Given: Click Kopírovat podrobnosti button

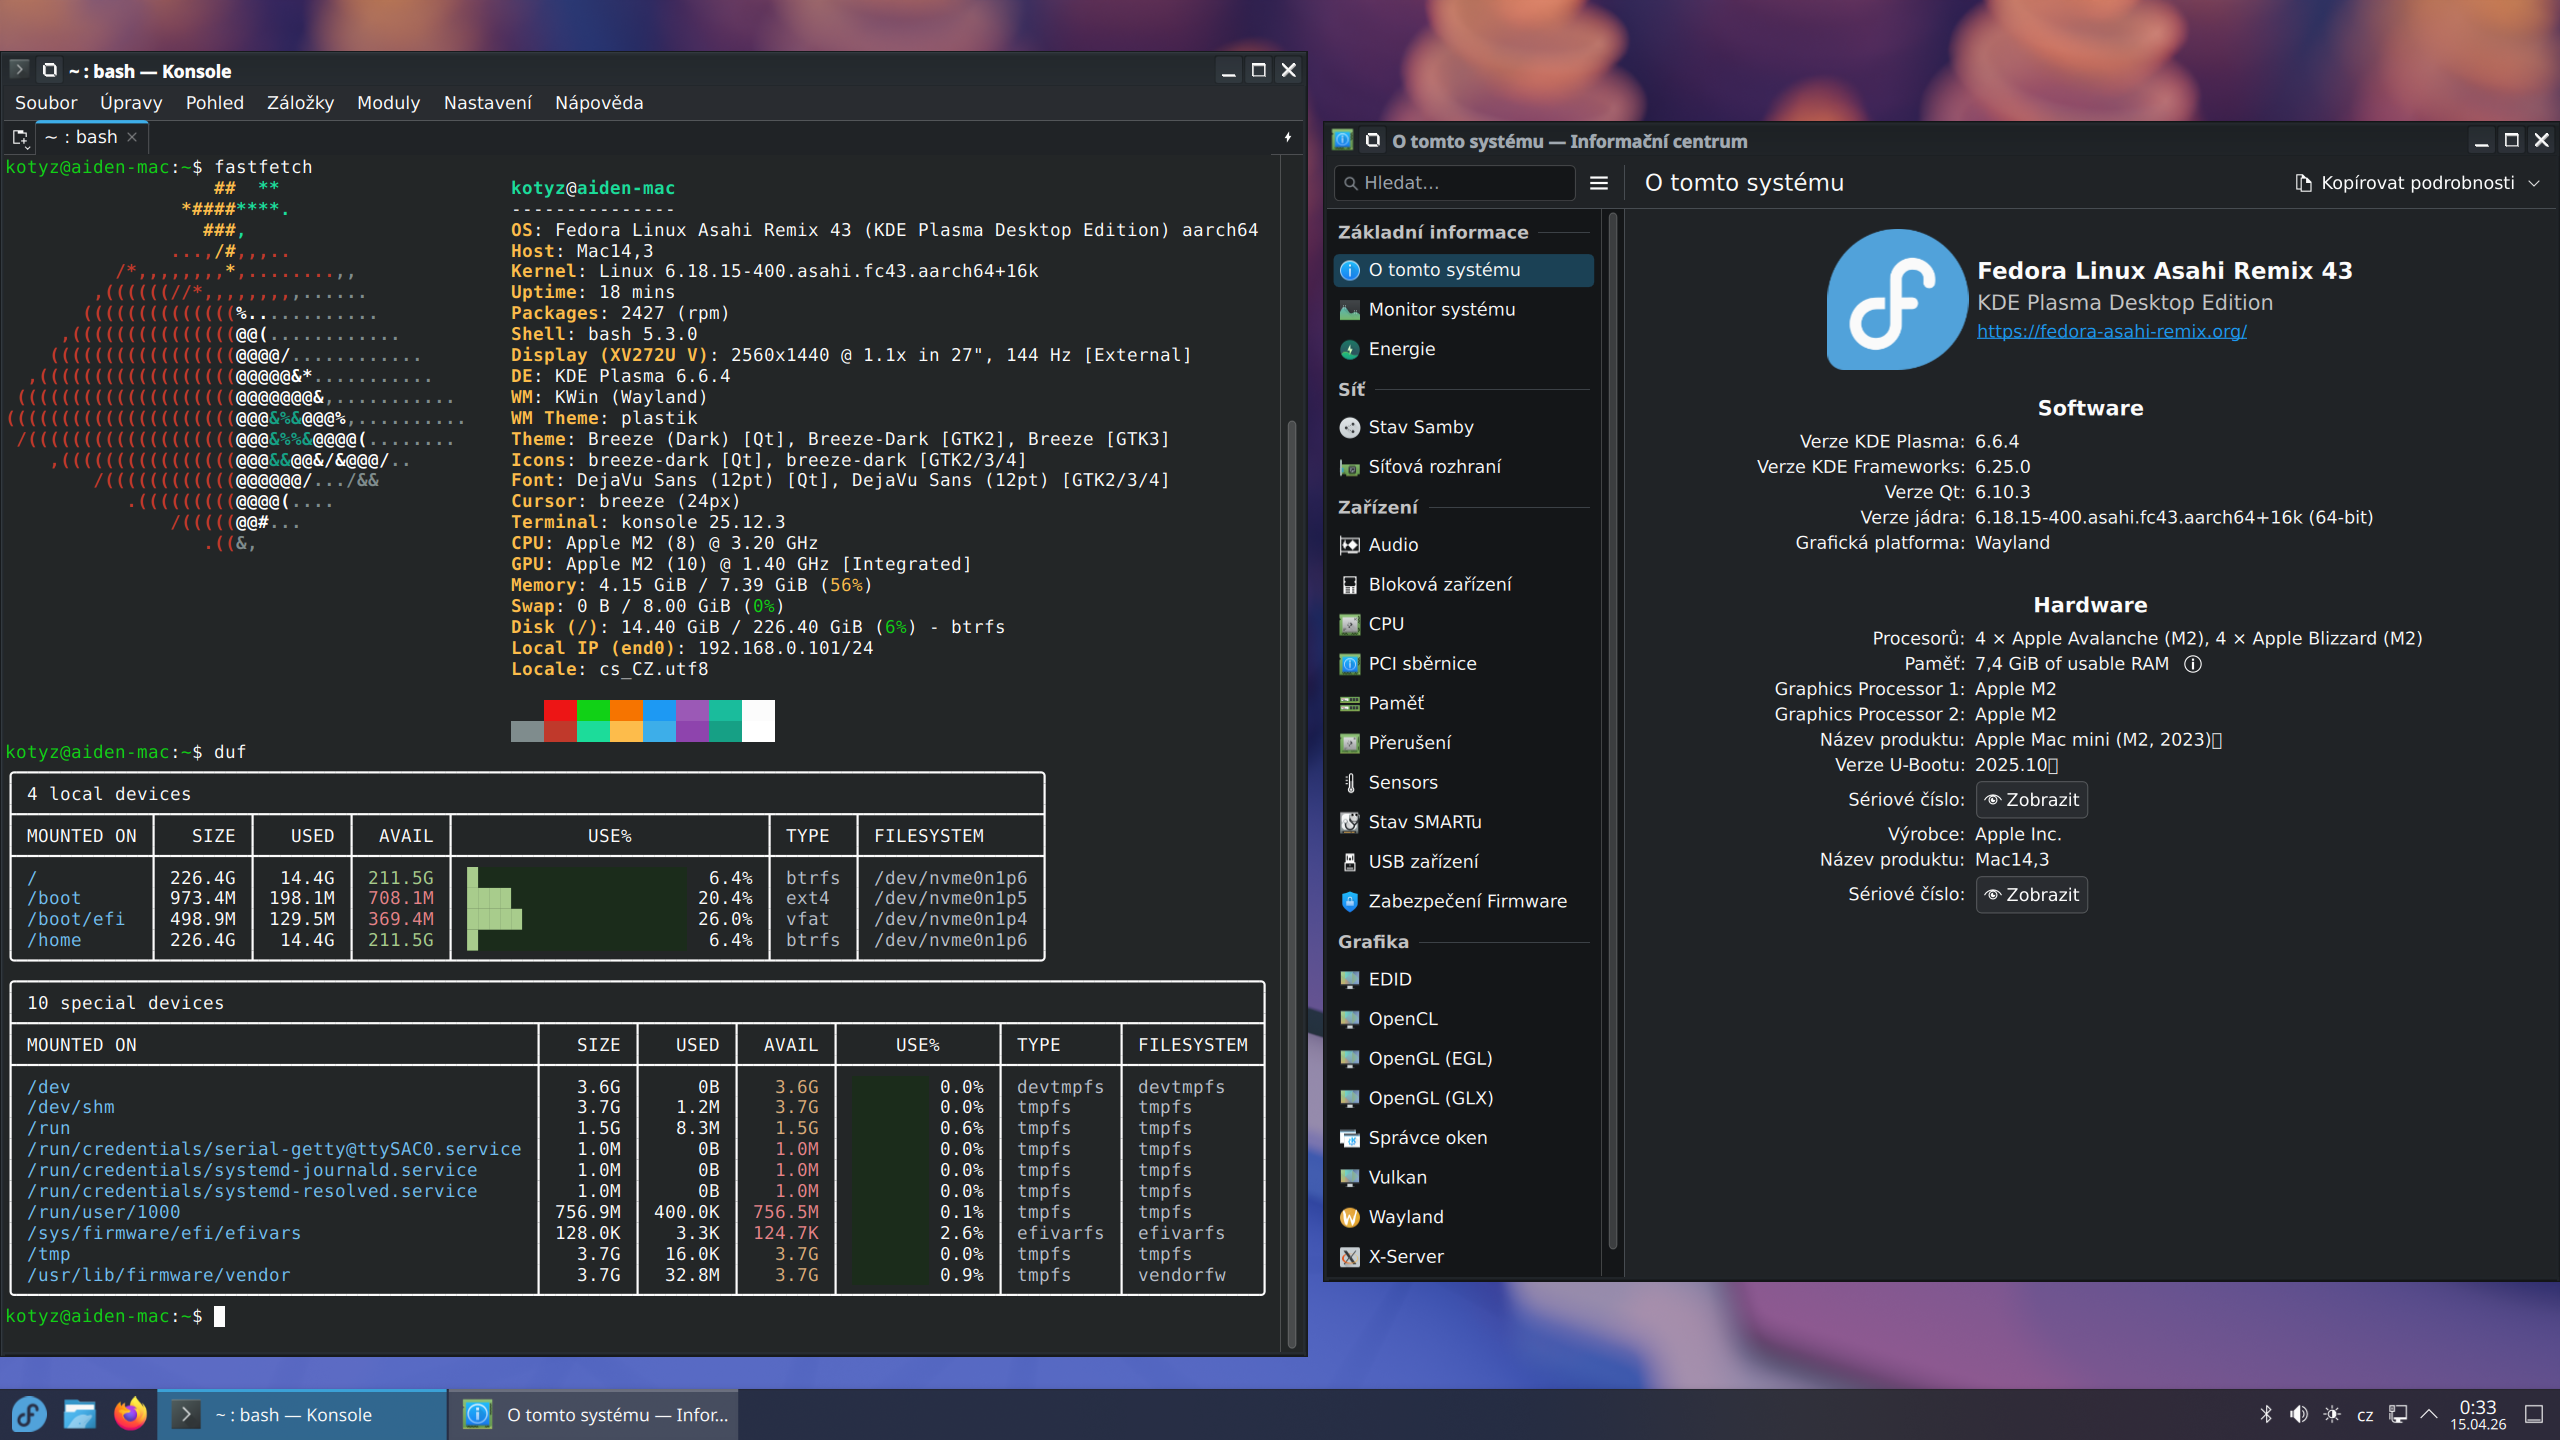Looking at the screenshot, I should [2404, 183].
